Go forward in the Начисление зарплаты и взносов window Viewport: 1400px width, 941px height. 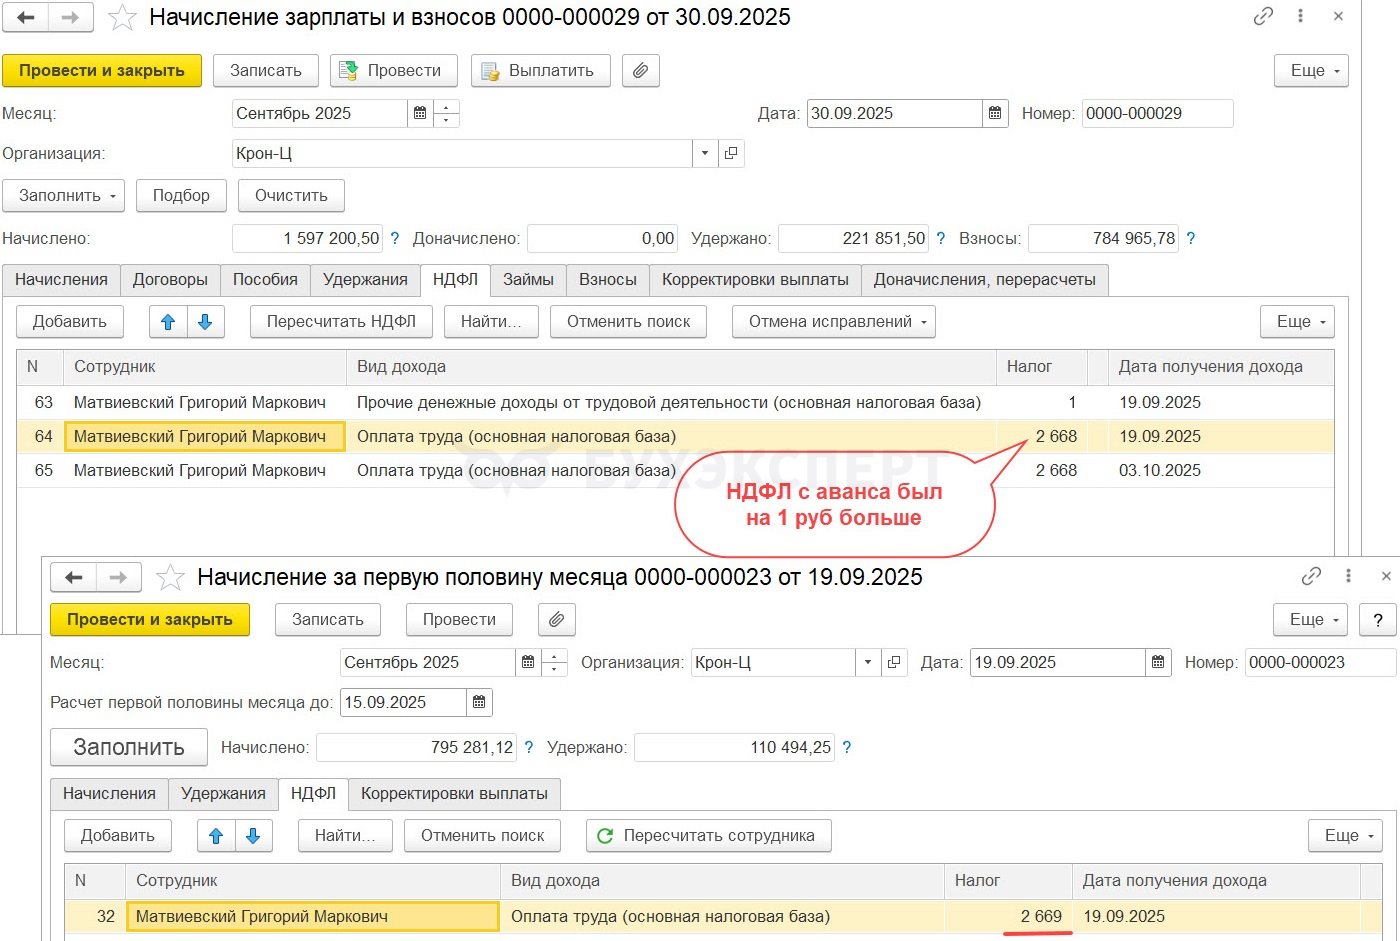(70, 17)
